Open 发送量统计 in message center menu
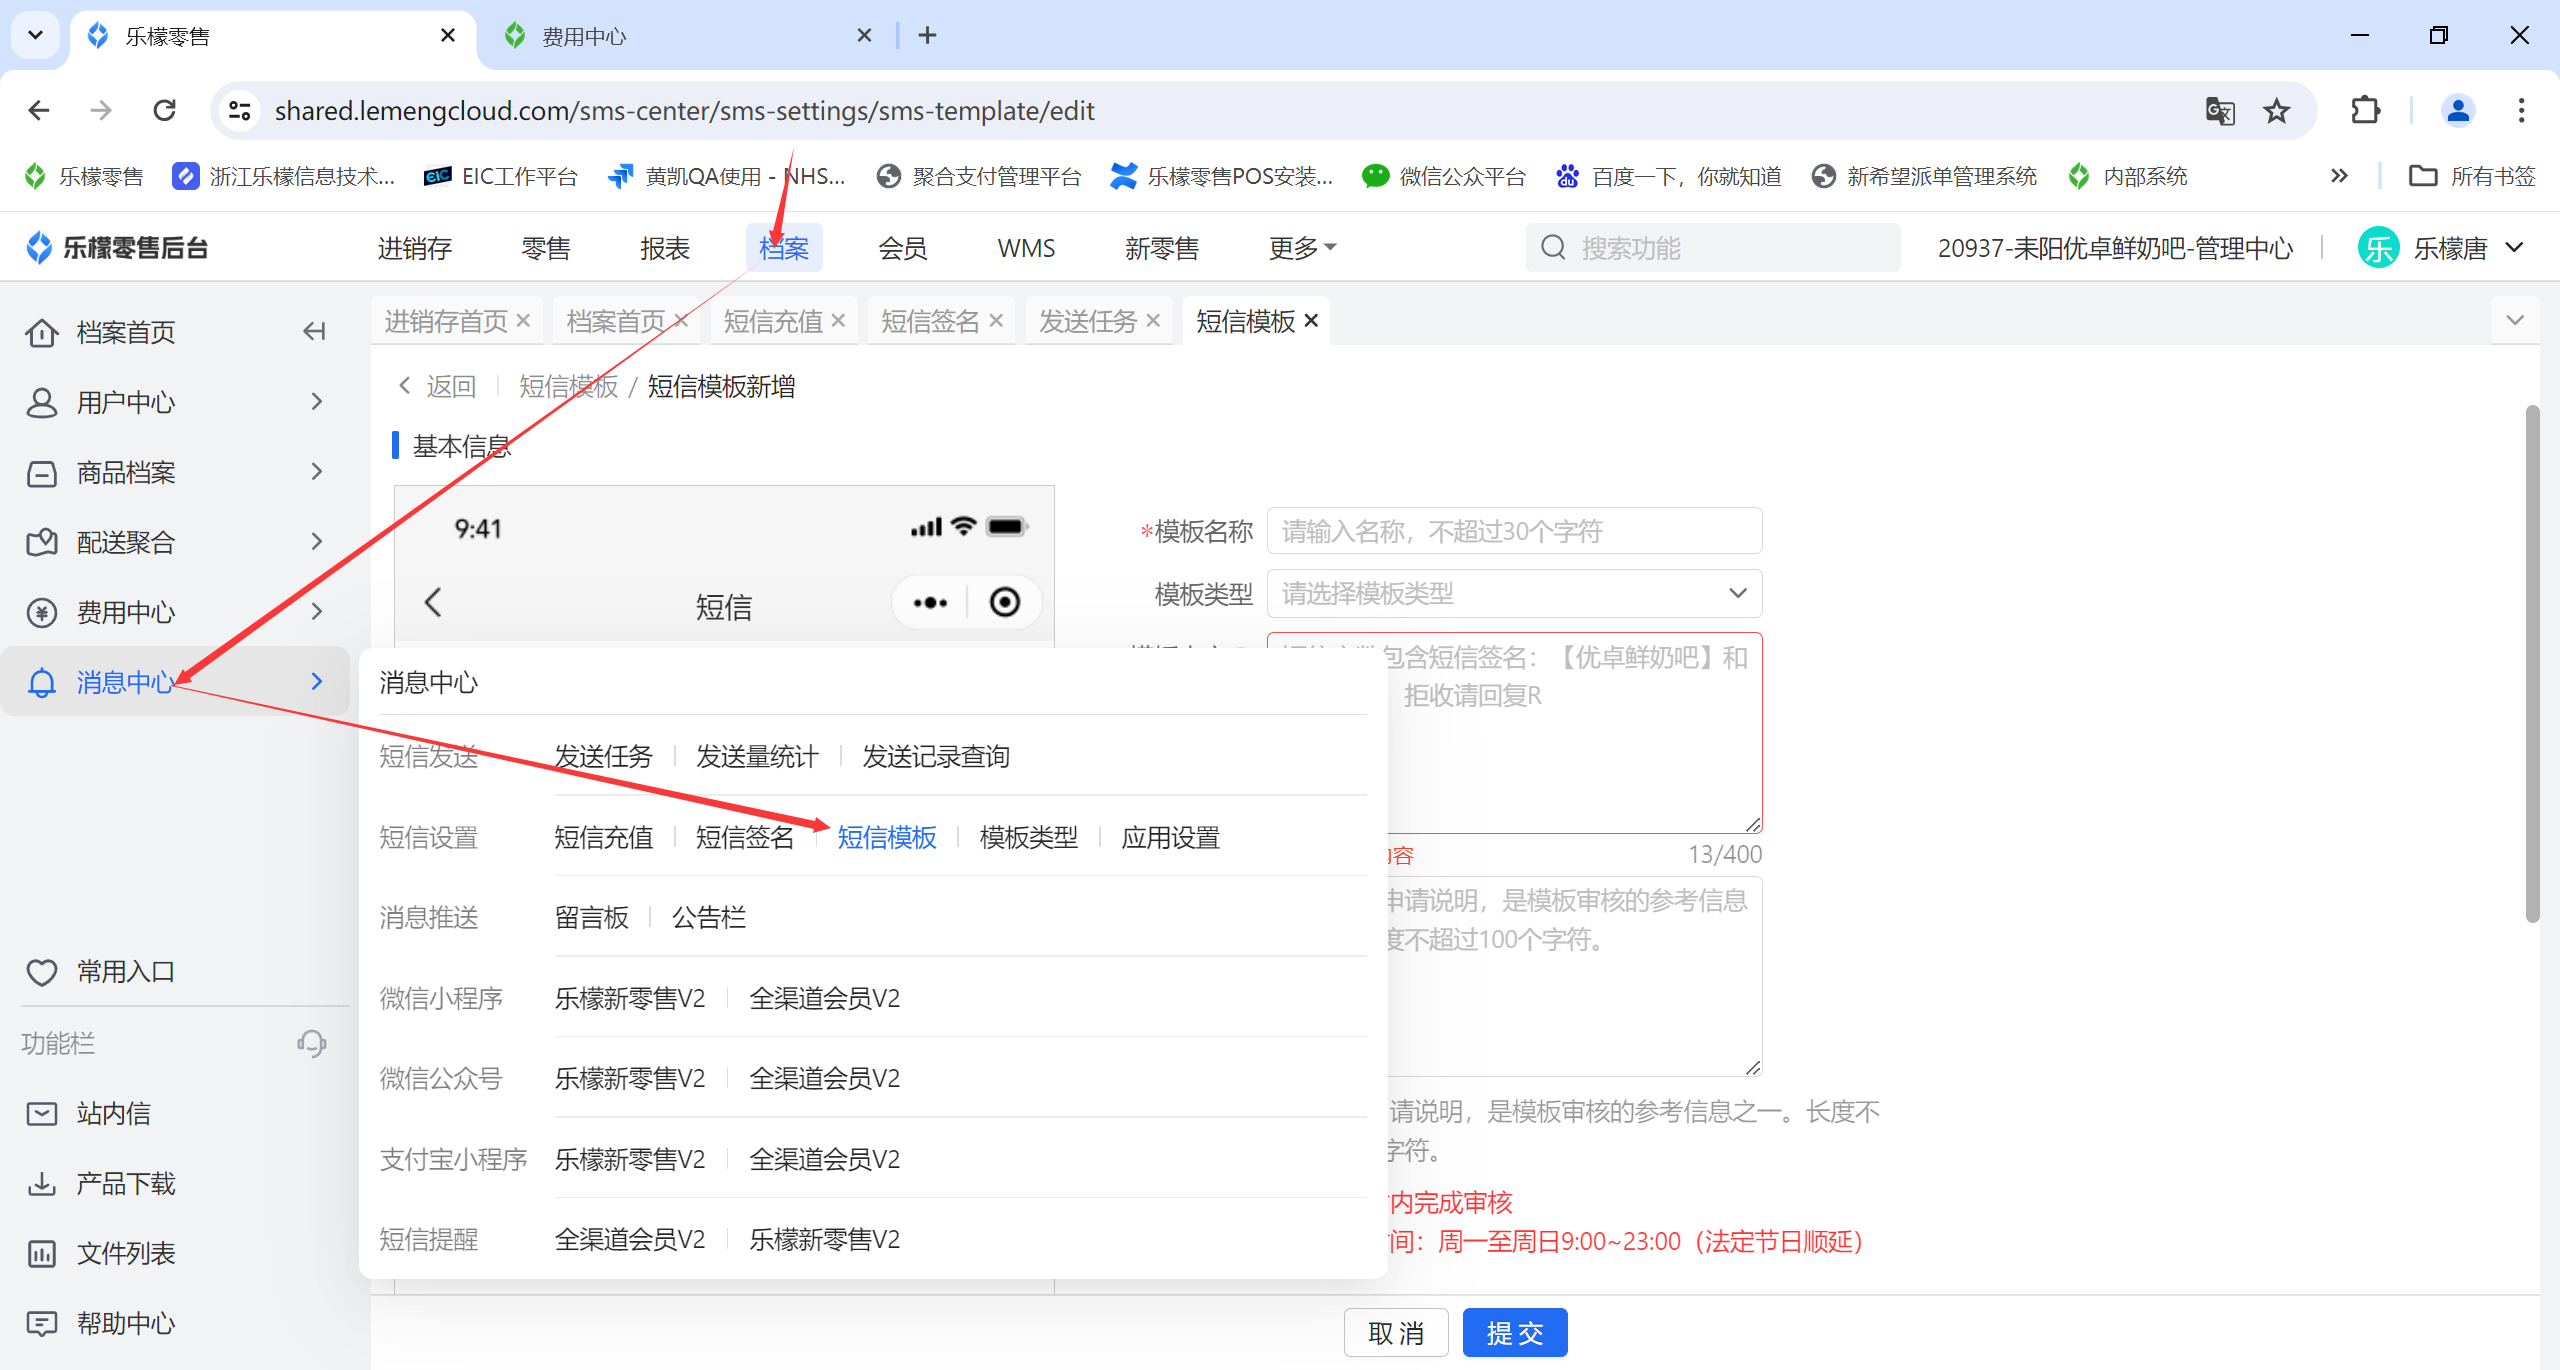 pyautogui.click(x=758, y=756)
